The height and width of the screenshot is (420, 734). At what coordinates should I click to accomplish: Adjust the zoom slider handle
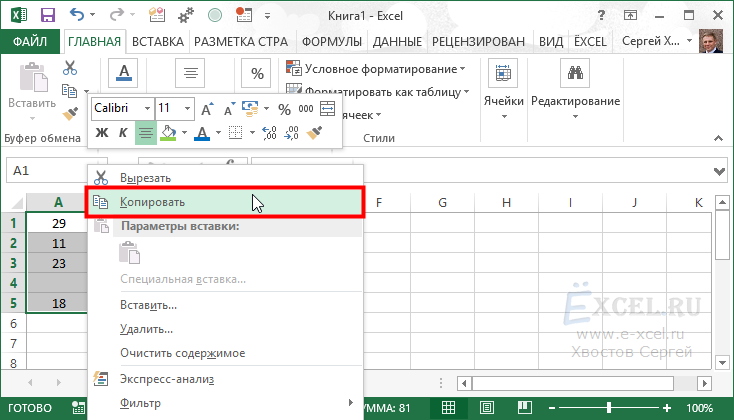609,408
